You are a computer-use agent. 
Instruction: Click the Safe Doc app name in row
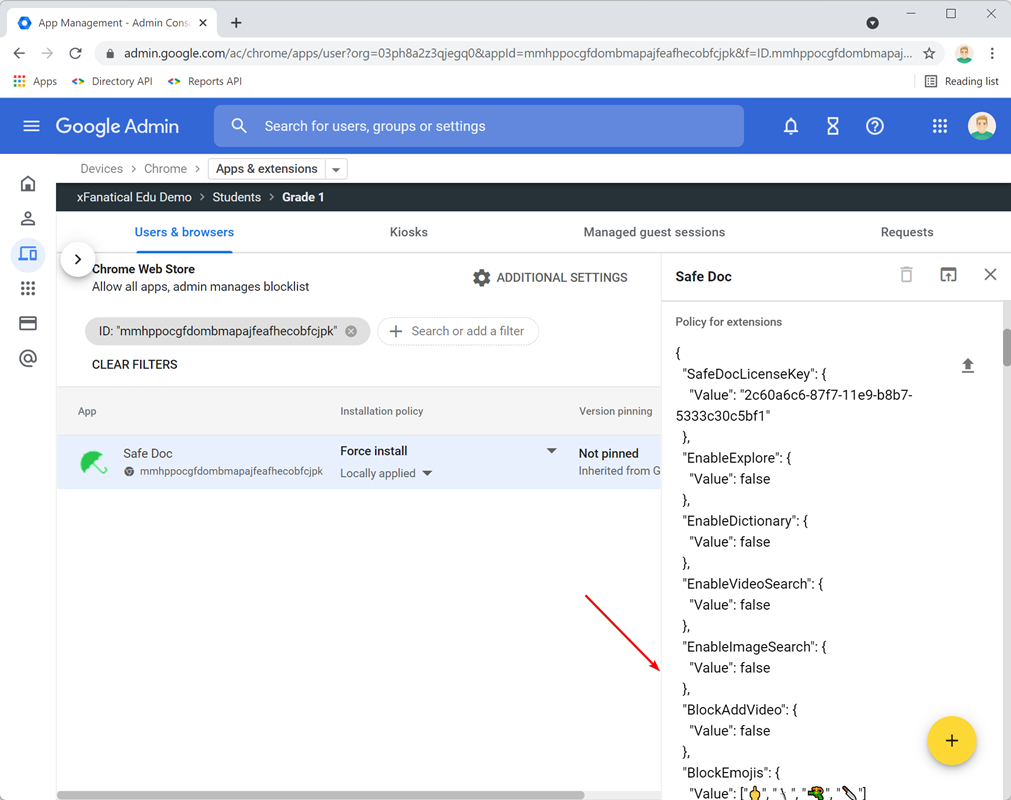tap(148, 453)
